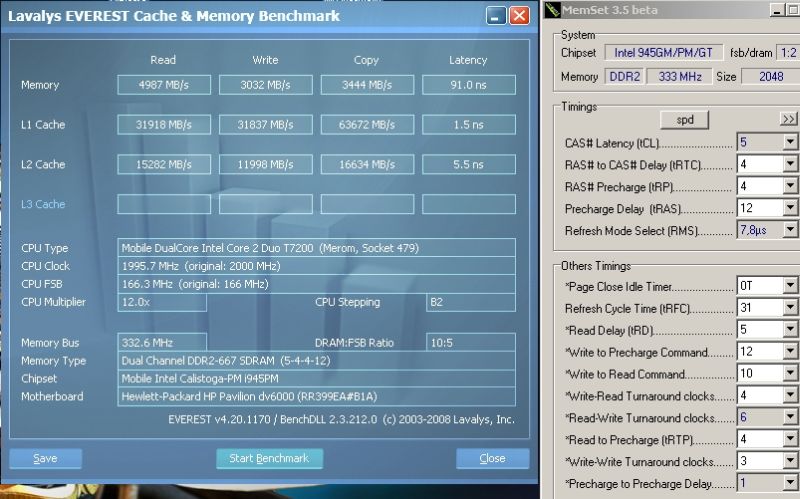Click the MemSet fsb/dram field 1:2
The image size is (800, 499).
point(788,53)
